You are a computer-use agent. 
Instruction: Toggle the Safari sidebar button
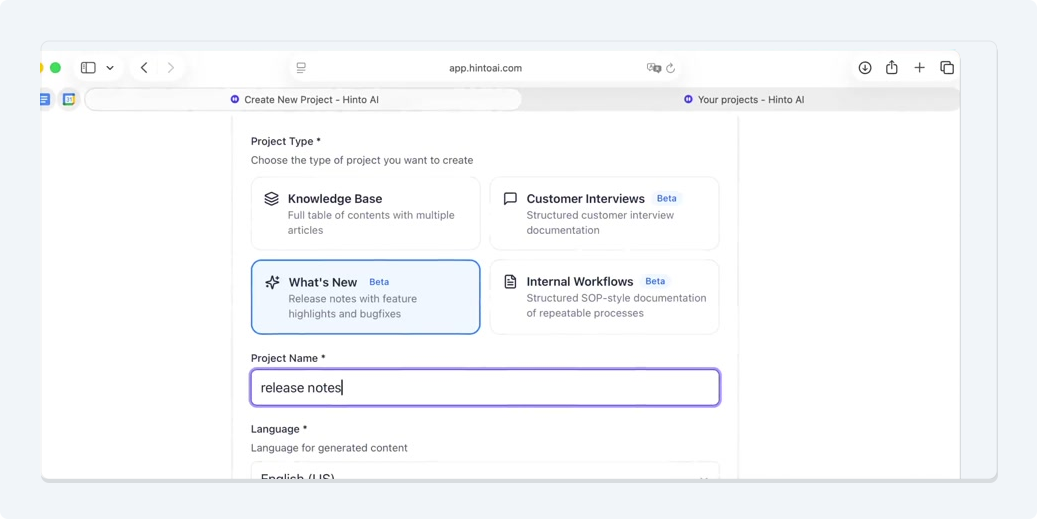(x=88, y=68)
